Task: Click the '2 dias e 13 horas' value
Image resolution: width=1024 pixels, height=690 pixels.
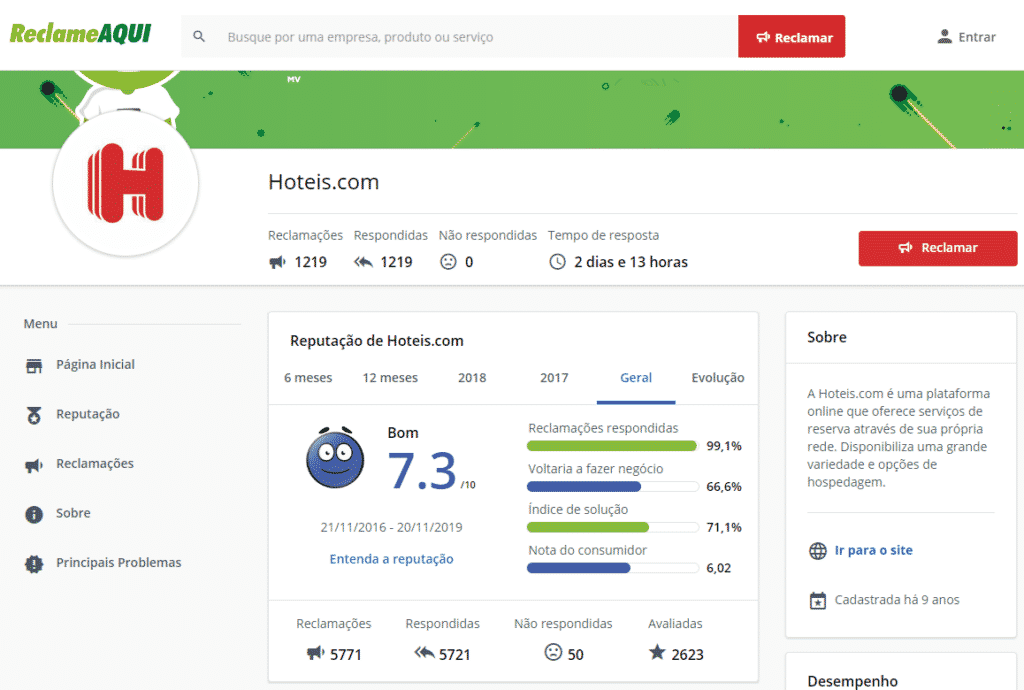Action: (x=631, y=262)
